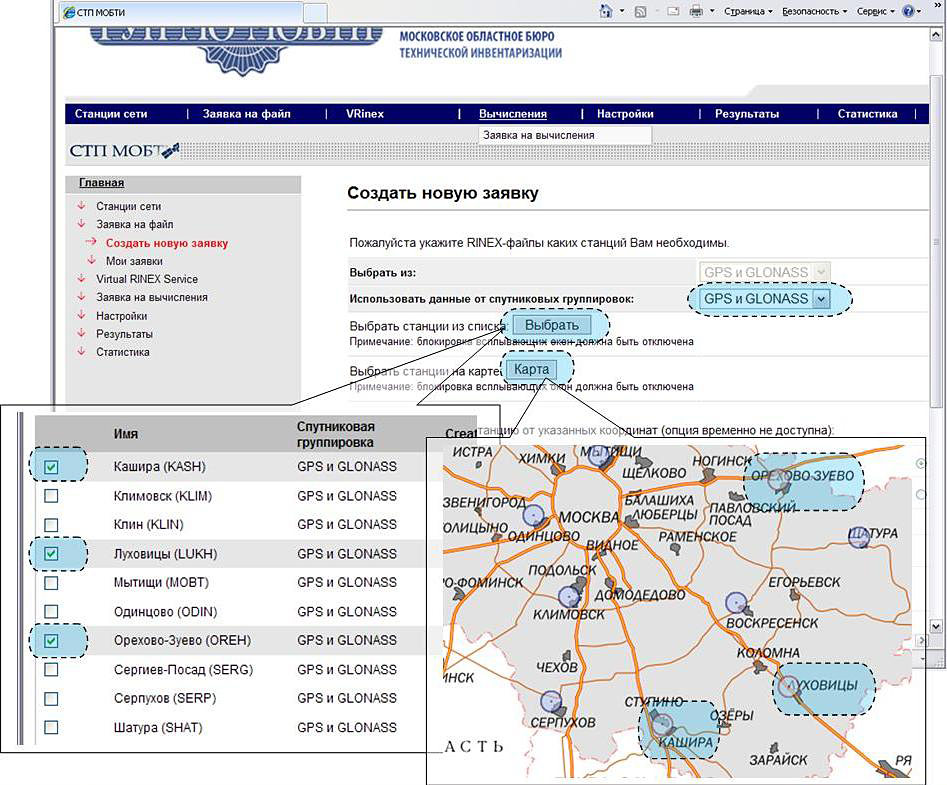Open Результаты in sidebar
Viewport: 947px width, 785px height.
point(124,334)
